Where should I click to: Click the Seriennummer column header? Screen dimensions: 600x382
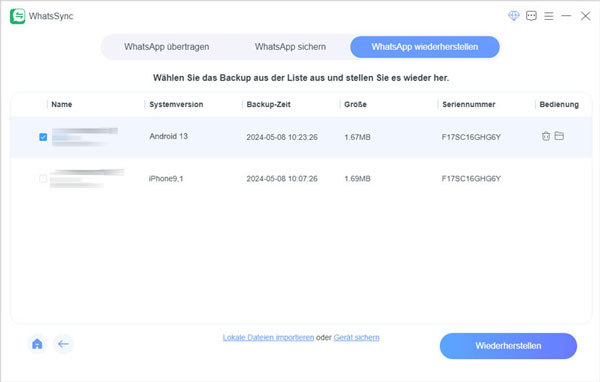pyautogui.click(x=468, y=104)
